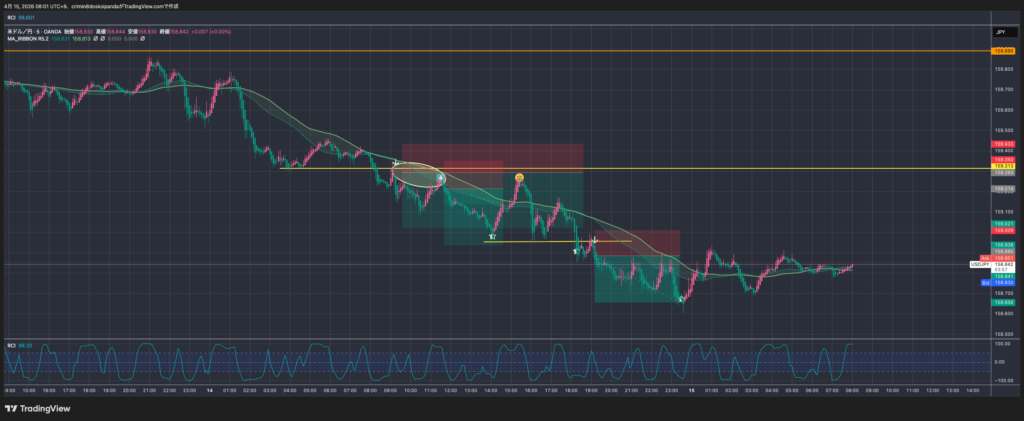Click the blue down-arrow marker inside ellipse
Screen dimensions: 1024x421
coord(439,177)
